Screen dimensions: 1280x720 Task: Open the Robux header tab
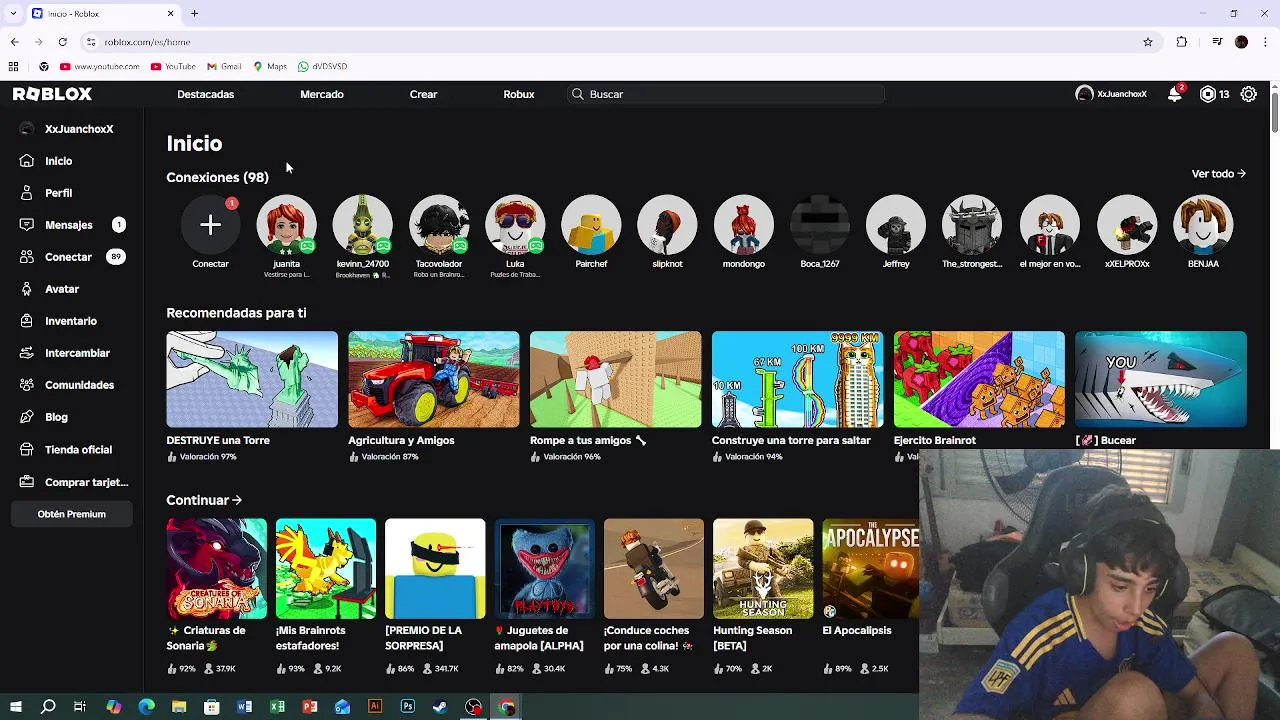coord(519,94)
